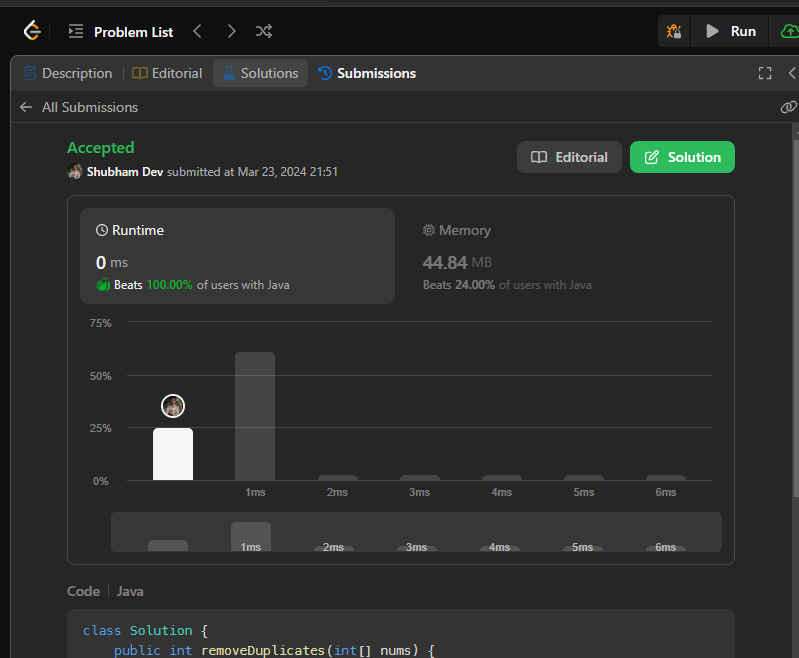Switch to the Submissions tab

click(367, 73)
